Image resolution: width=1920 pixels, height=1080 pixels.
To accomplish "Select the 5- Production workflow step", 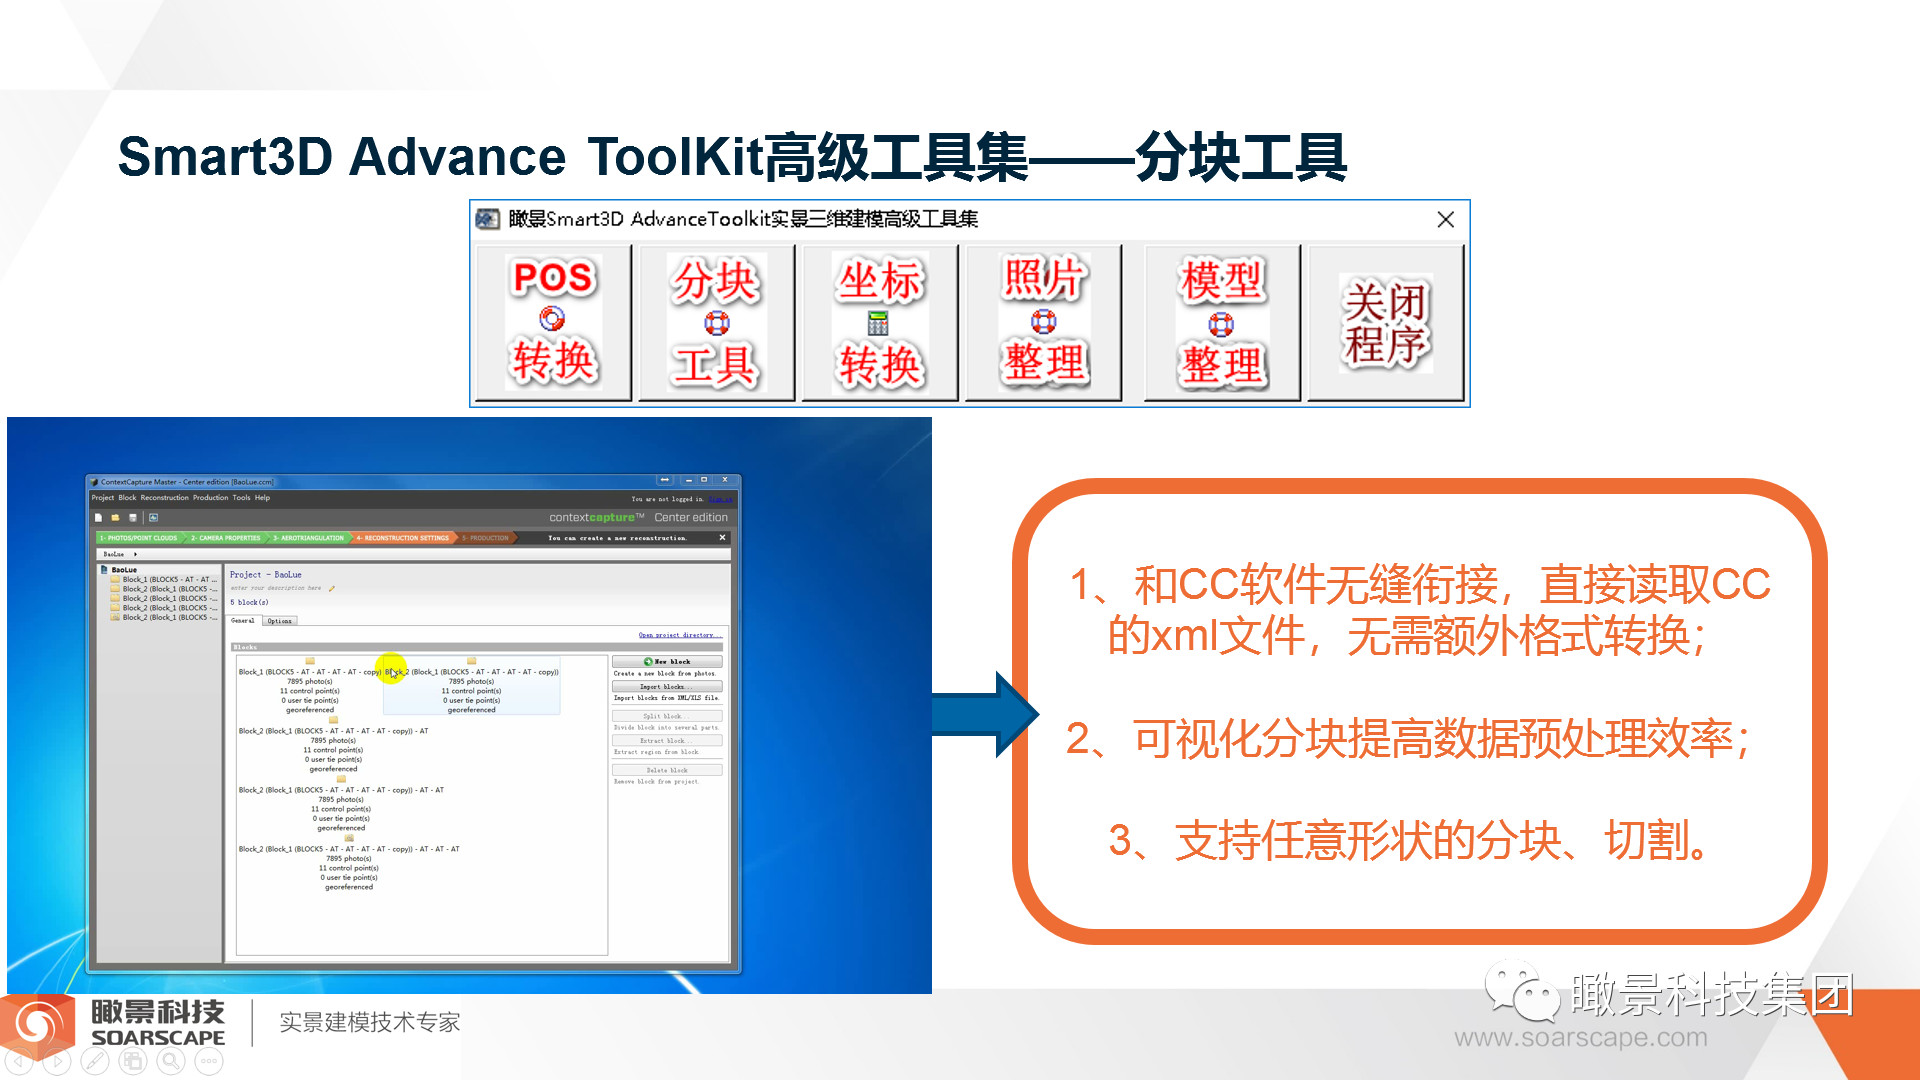I will tap(486, 538).
